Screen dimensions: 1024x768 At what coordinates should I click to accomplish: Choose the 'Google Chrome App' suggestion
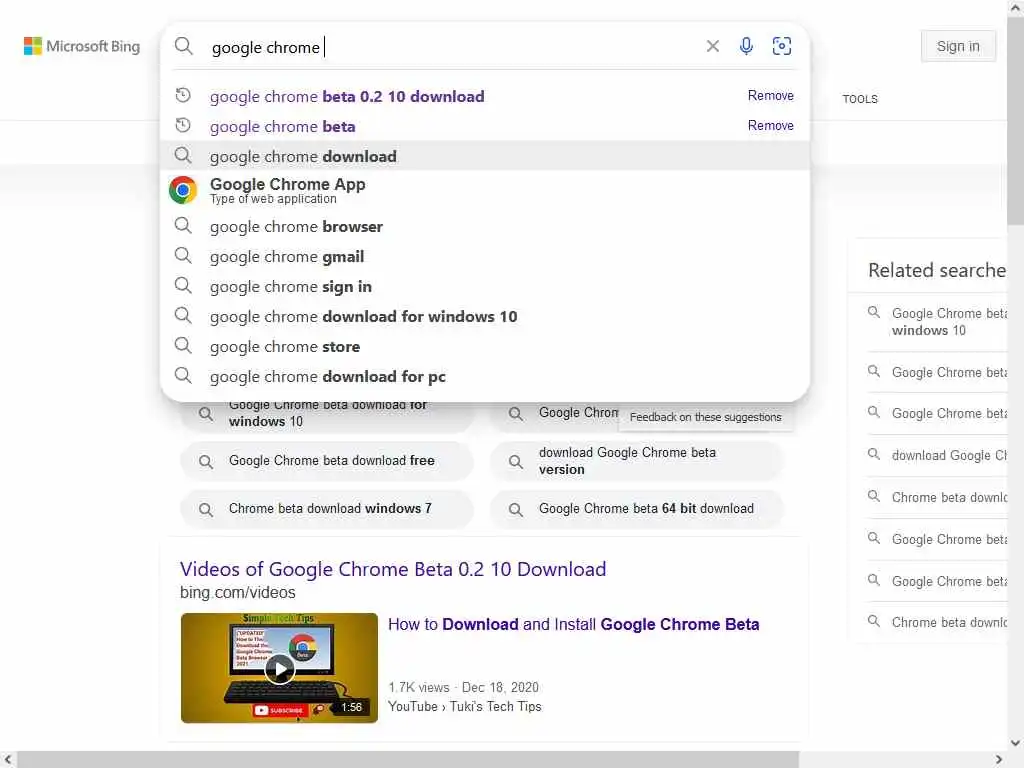pos(485,190)
